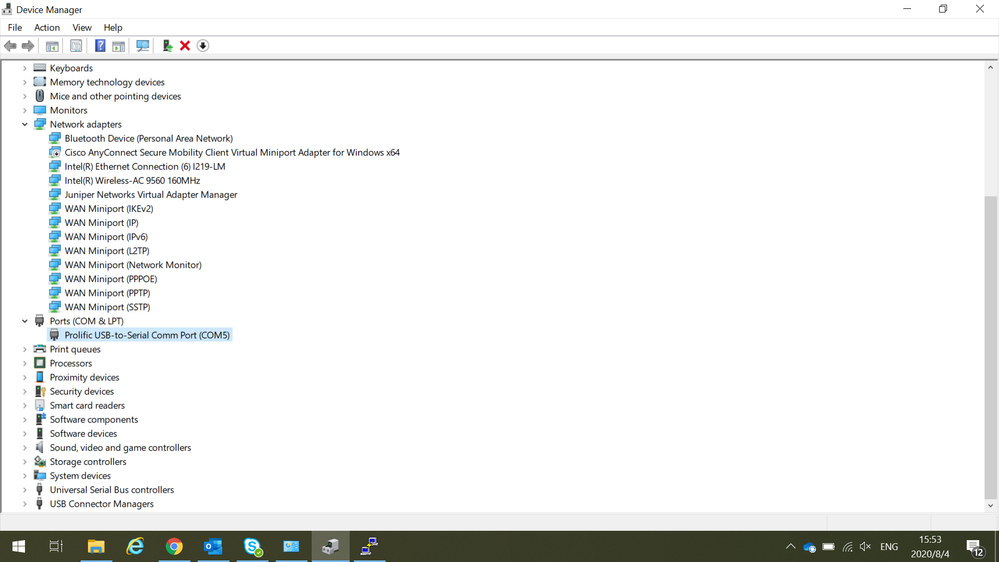Click the Keyboards category icon
The image size is (999, 562).
click(40, 68)
